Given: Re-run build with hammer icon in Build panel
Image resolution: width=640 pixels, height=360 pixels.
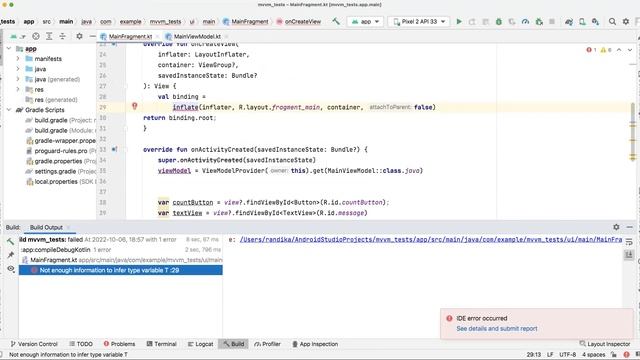Looking at the screenshot, I should pos(11,241).
